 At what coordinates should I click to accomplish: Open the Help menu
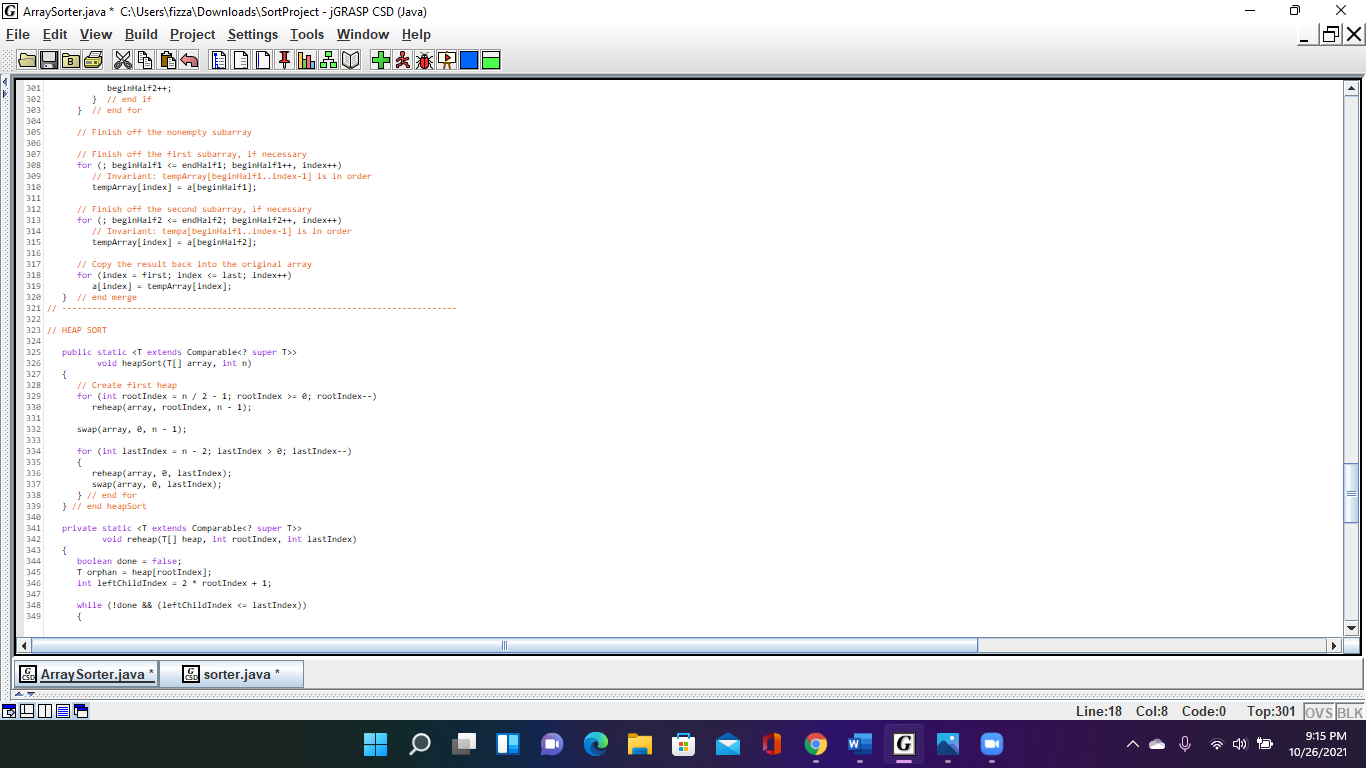click(416, 34)
